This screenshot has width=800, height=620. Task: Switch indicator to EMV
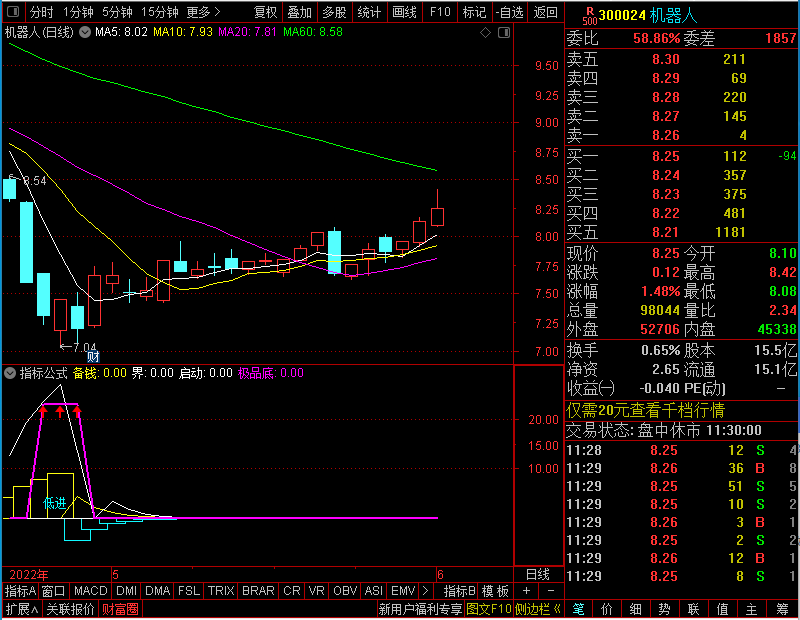(x=403, y=591)
